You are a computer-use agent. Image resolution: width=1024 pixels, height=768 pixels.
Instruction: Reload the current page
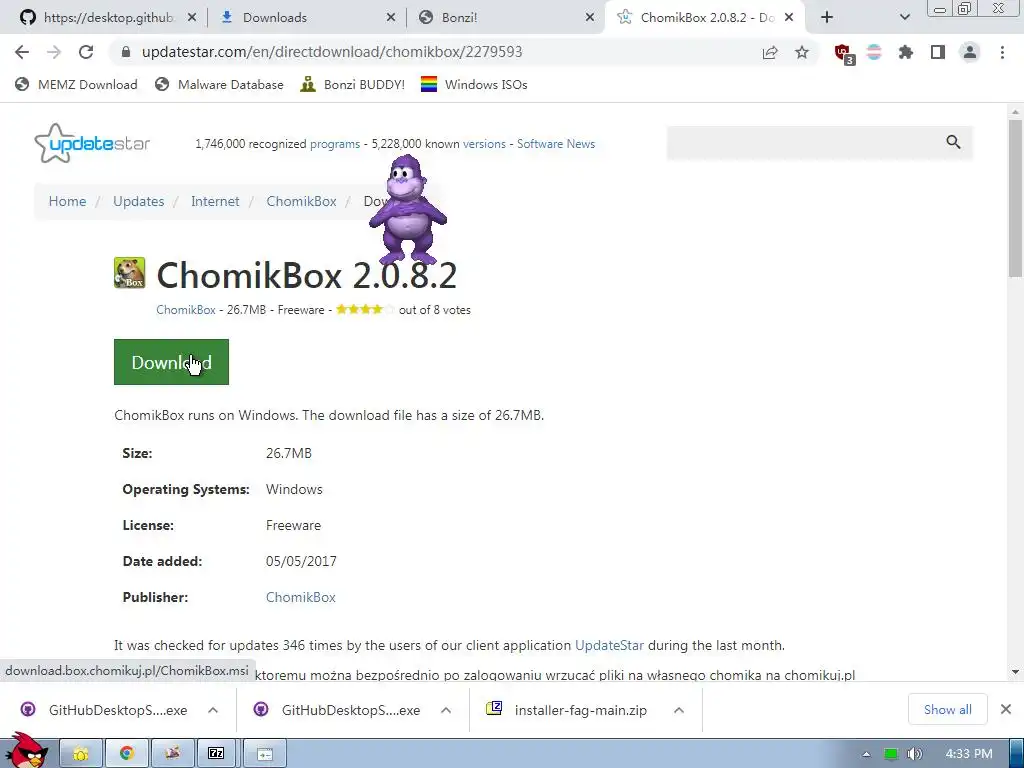coord(86,52)
